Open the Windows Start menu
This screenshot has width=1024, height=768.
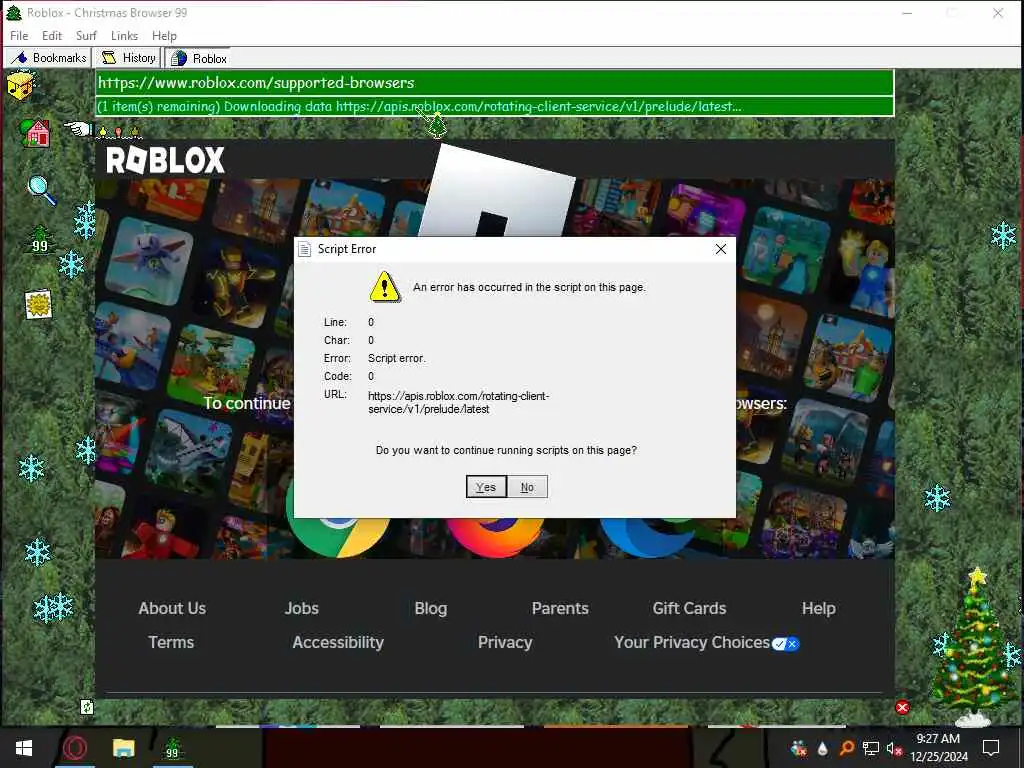pos(24,748)
